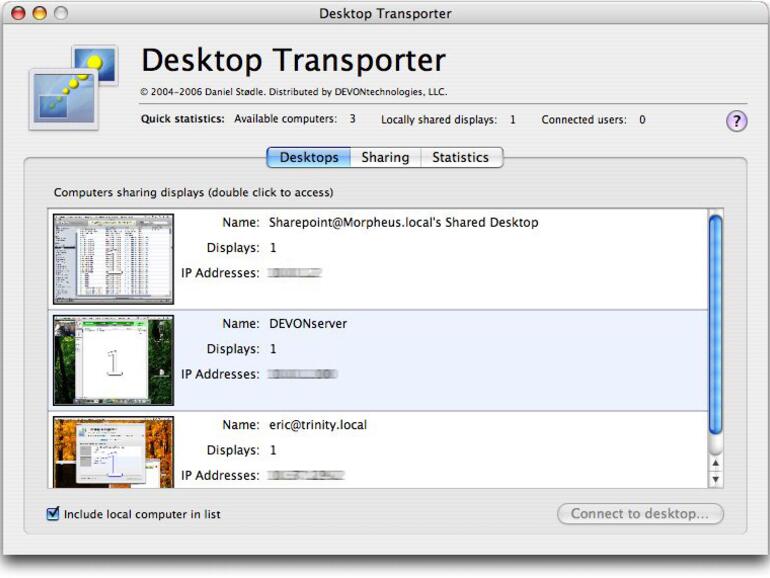Select the DEVONserver desktop thumbnail

(113, 360)
